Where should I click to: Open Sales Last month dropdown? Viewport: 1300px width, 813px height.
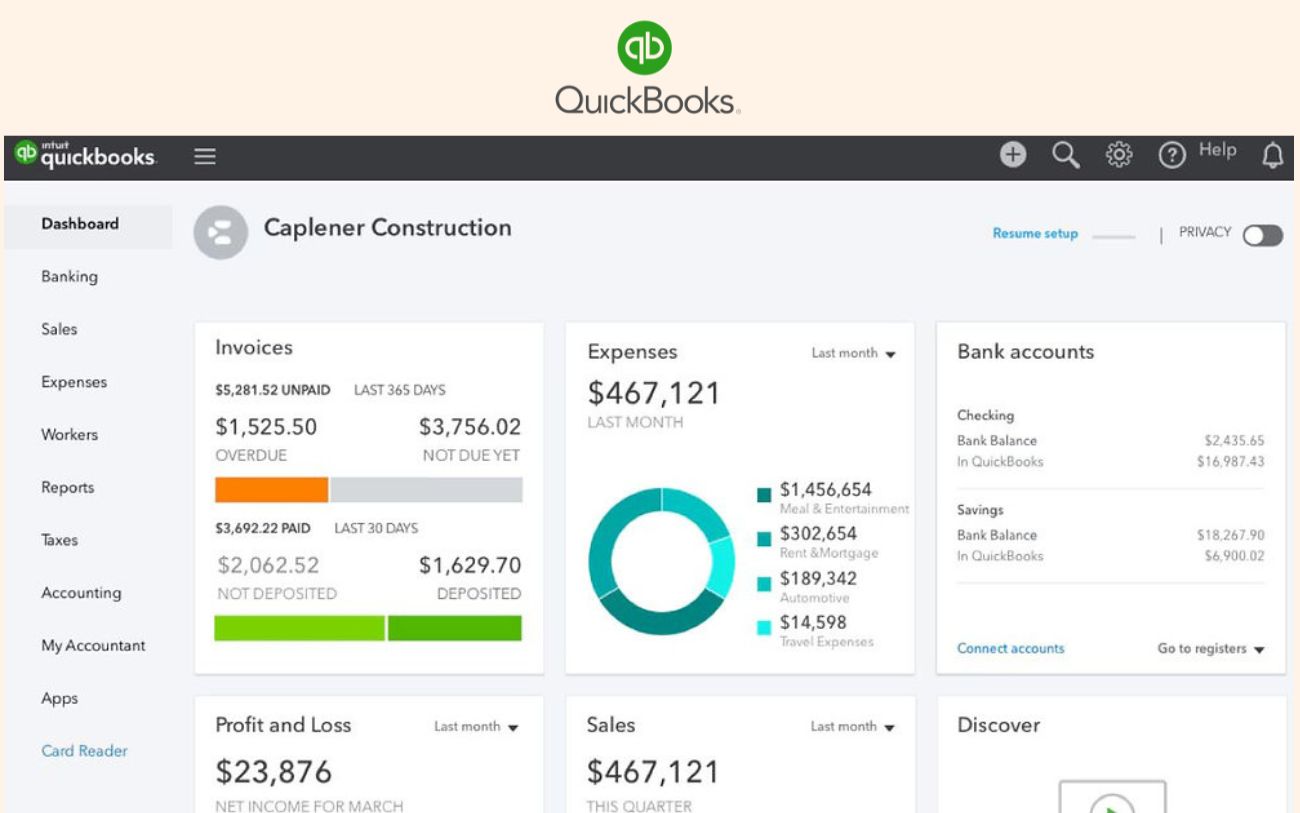(x=853, y=727)
